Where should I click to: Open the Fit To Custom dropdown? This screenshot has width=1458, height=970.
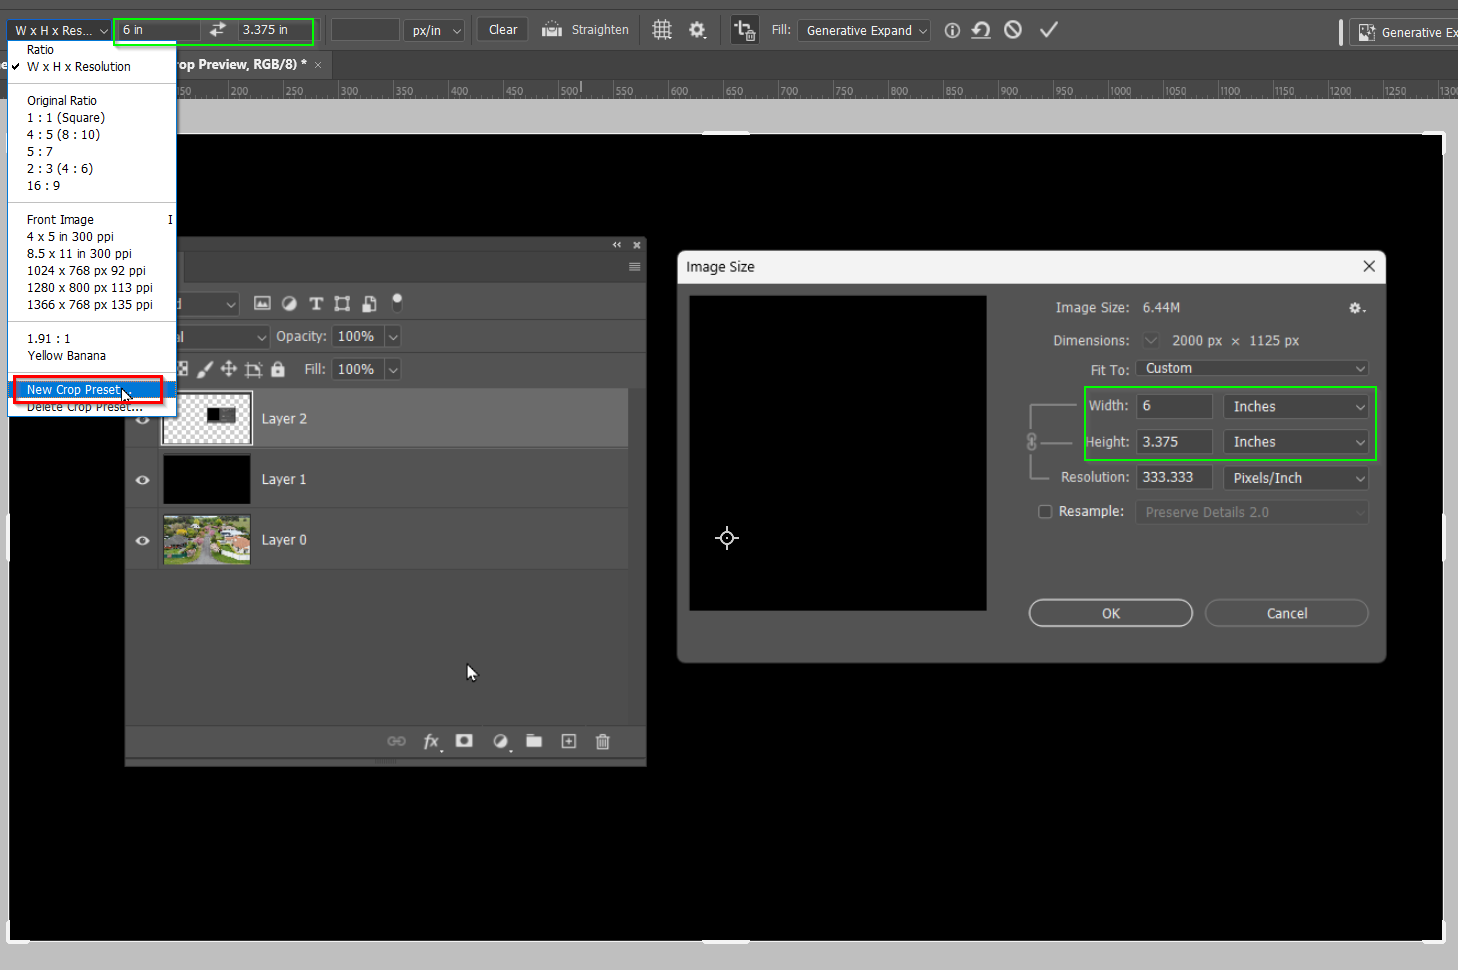tap(1251, 368)
